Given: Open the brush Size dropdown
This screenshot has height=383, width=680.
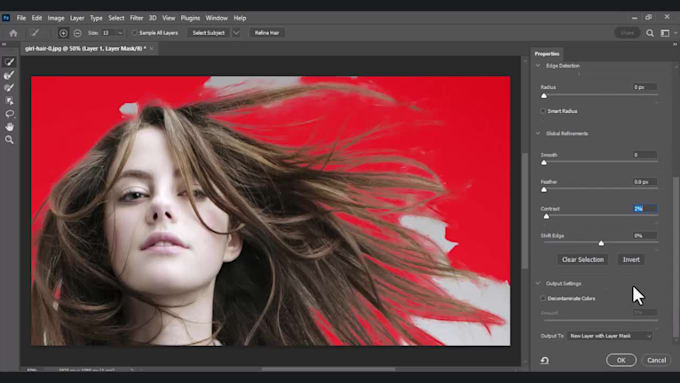Looking at the screenshot, I should click(120, 33).
